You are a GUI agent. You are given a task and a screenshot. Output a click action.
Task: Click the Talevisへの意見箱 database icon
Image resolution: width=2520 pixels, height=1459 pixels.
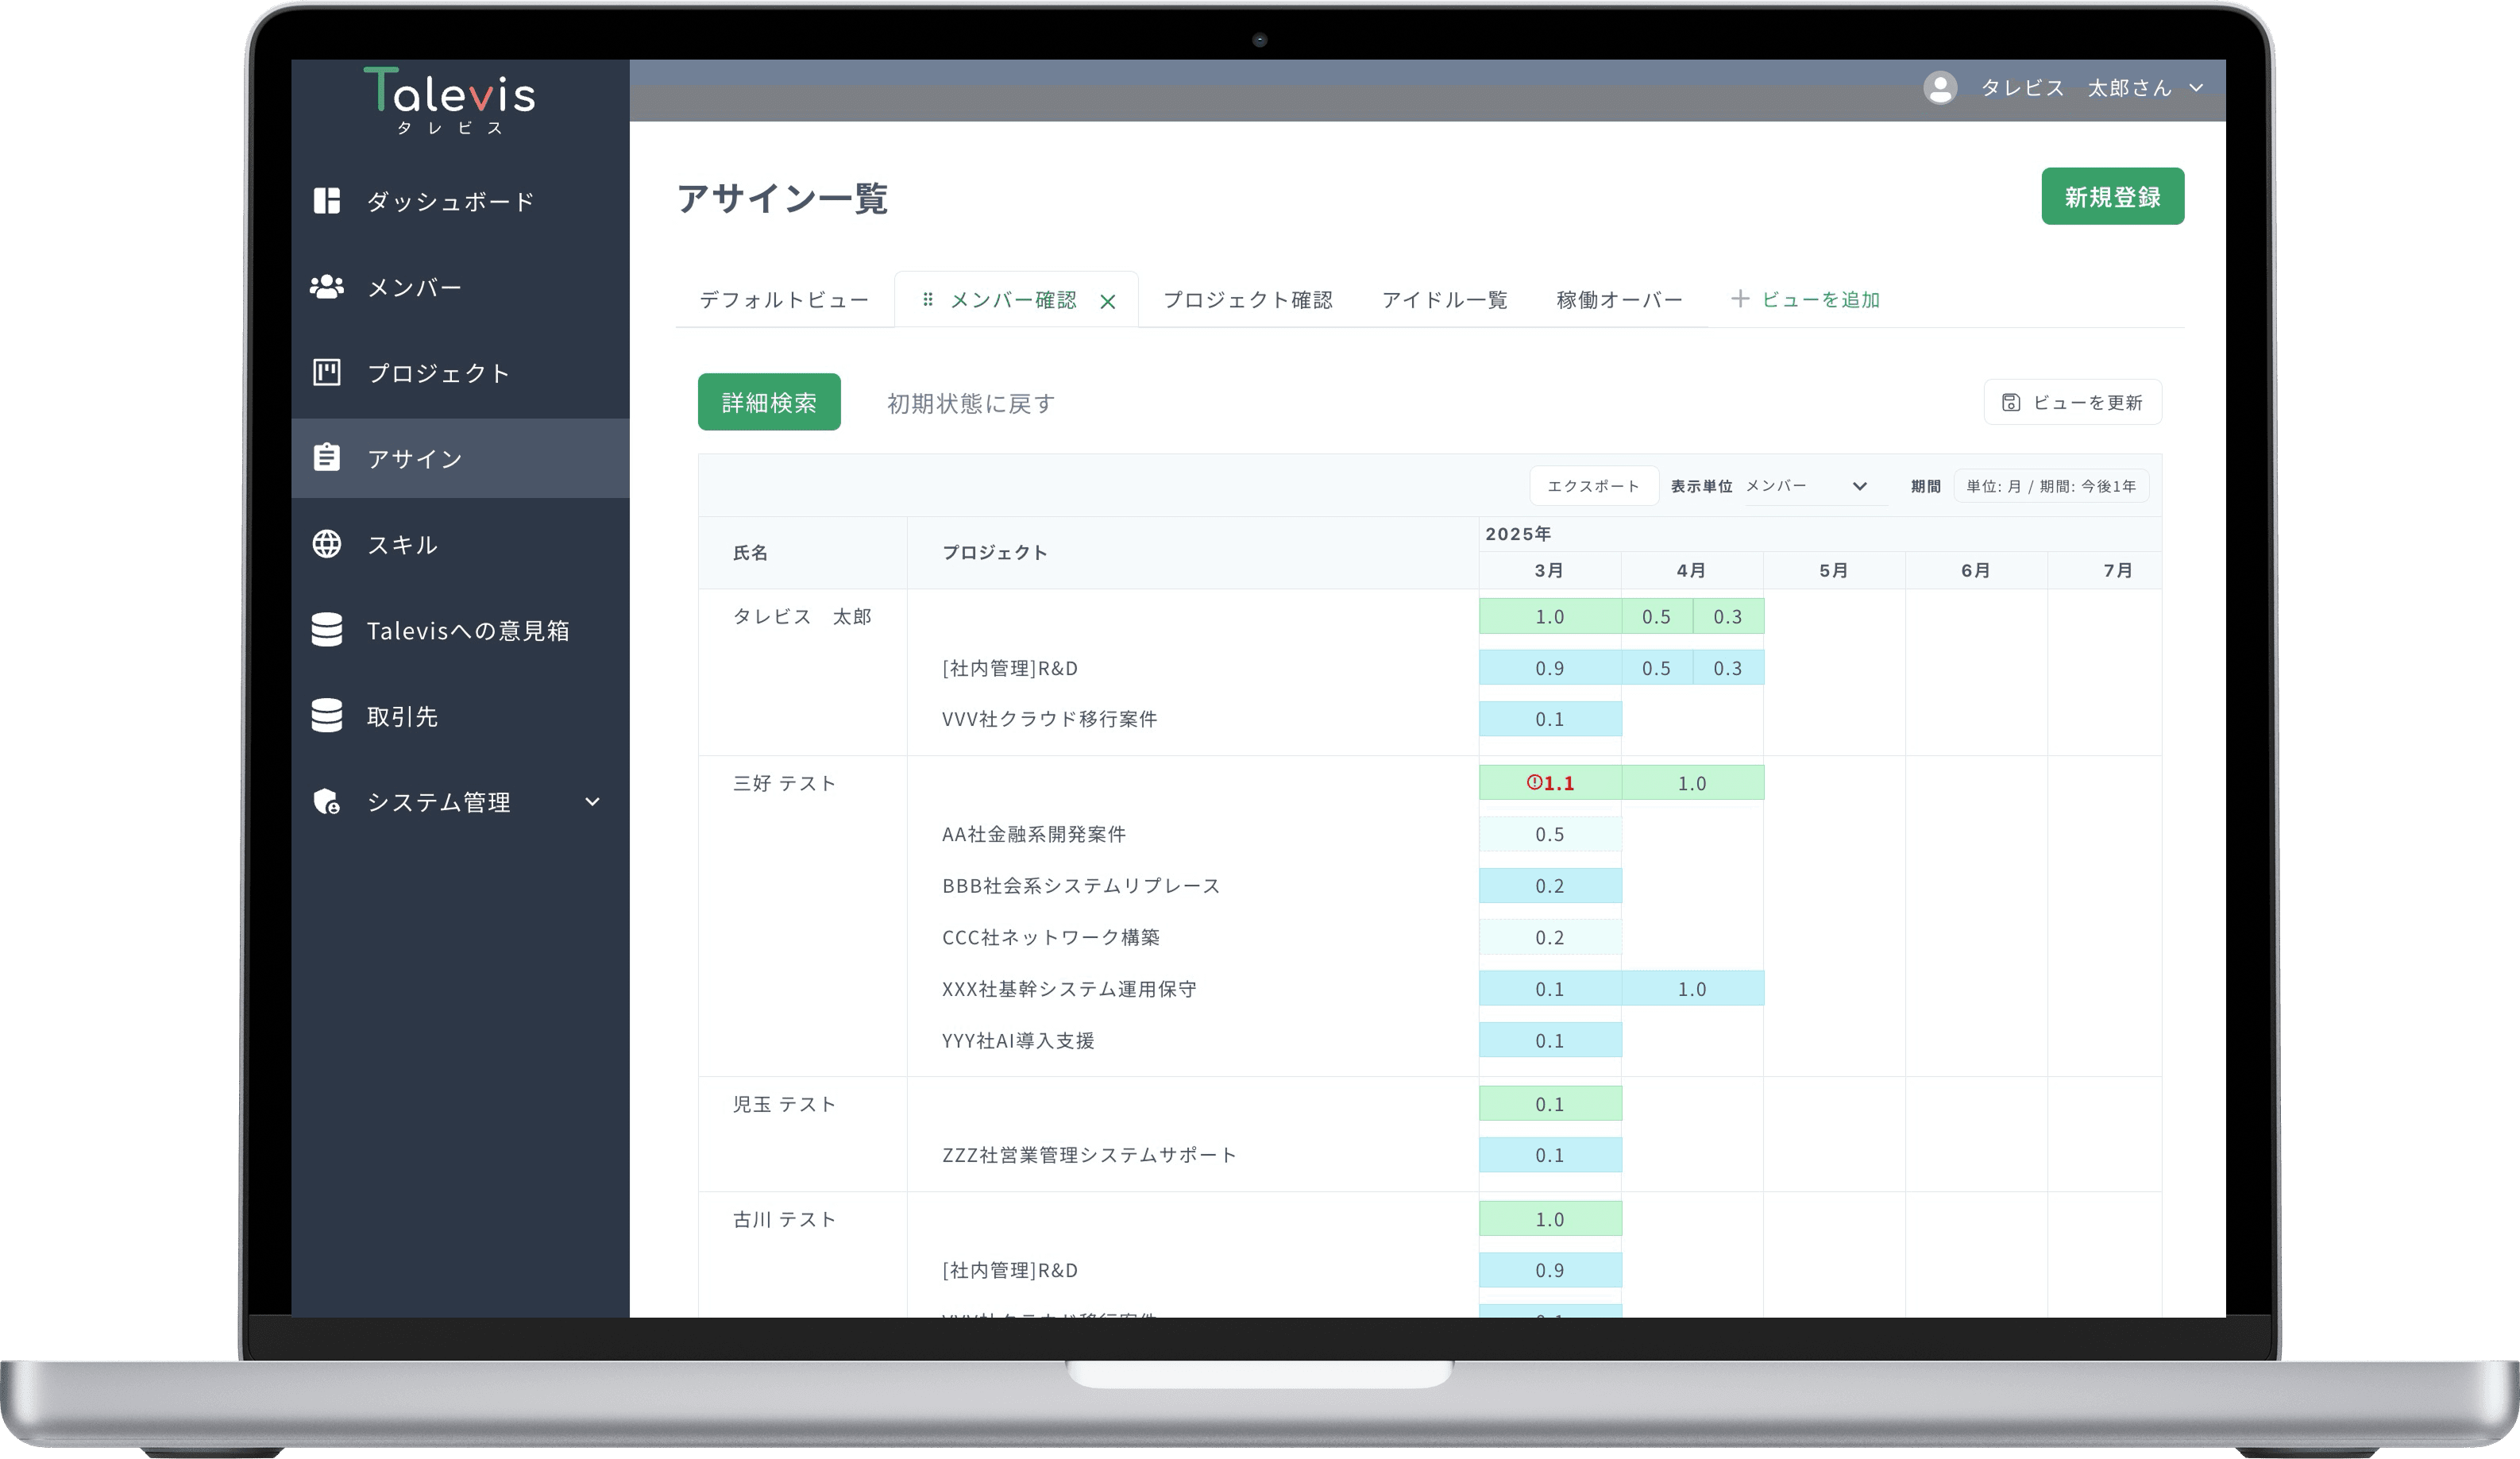tap(327, 630)
